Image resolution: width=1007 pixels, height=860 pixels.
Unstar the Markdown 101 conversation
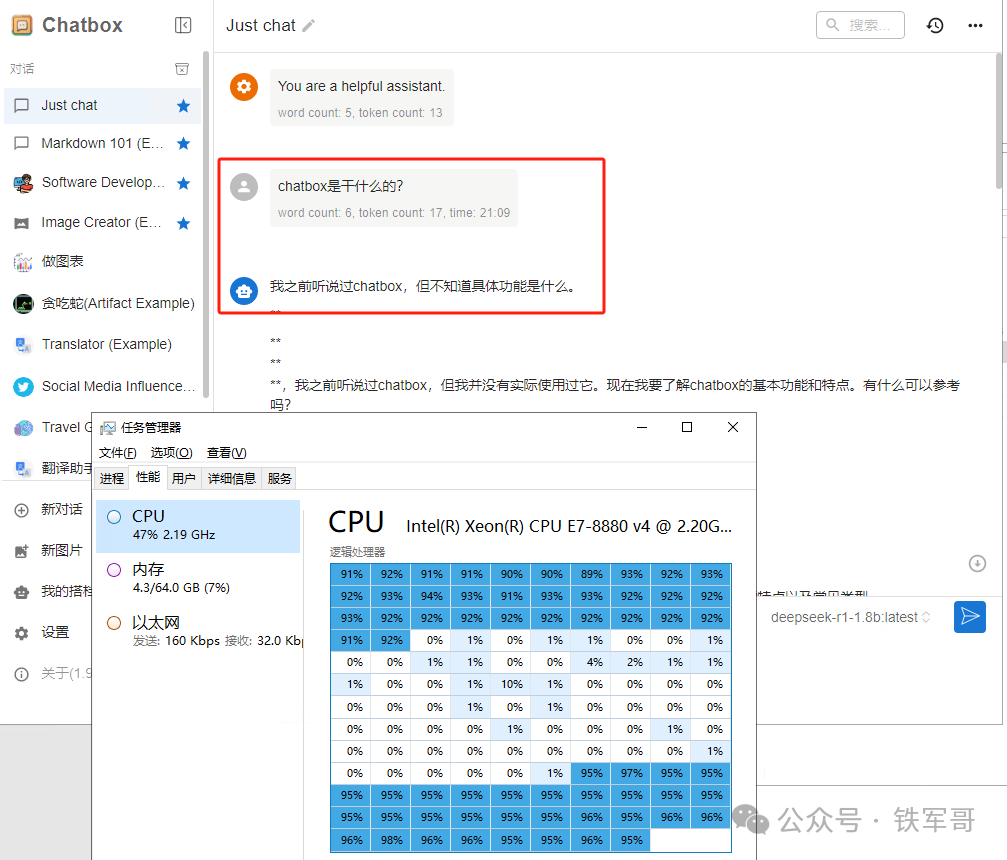pos(184,143)
